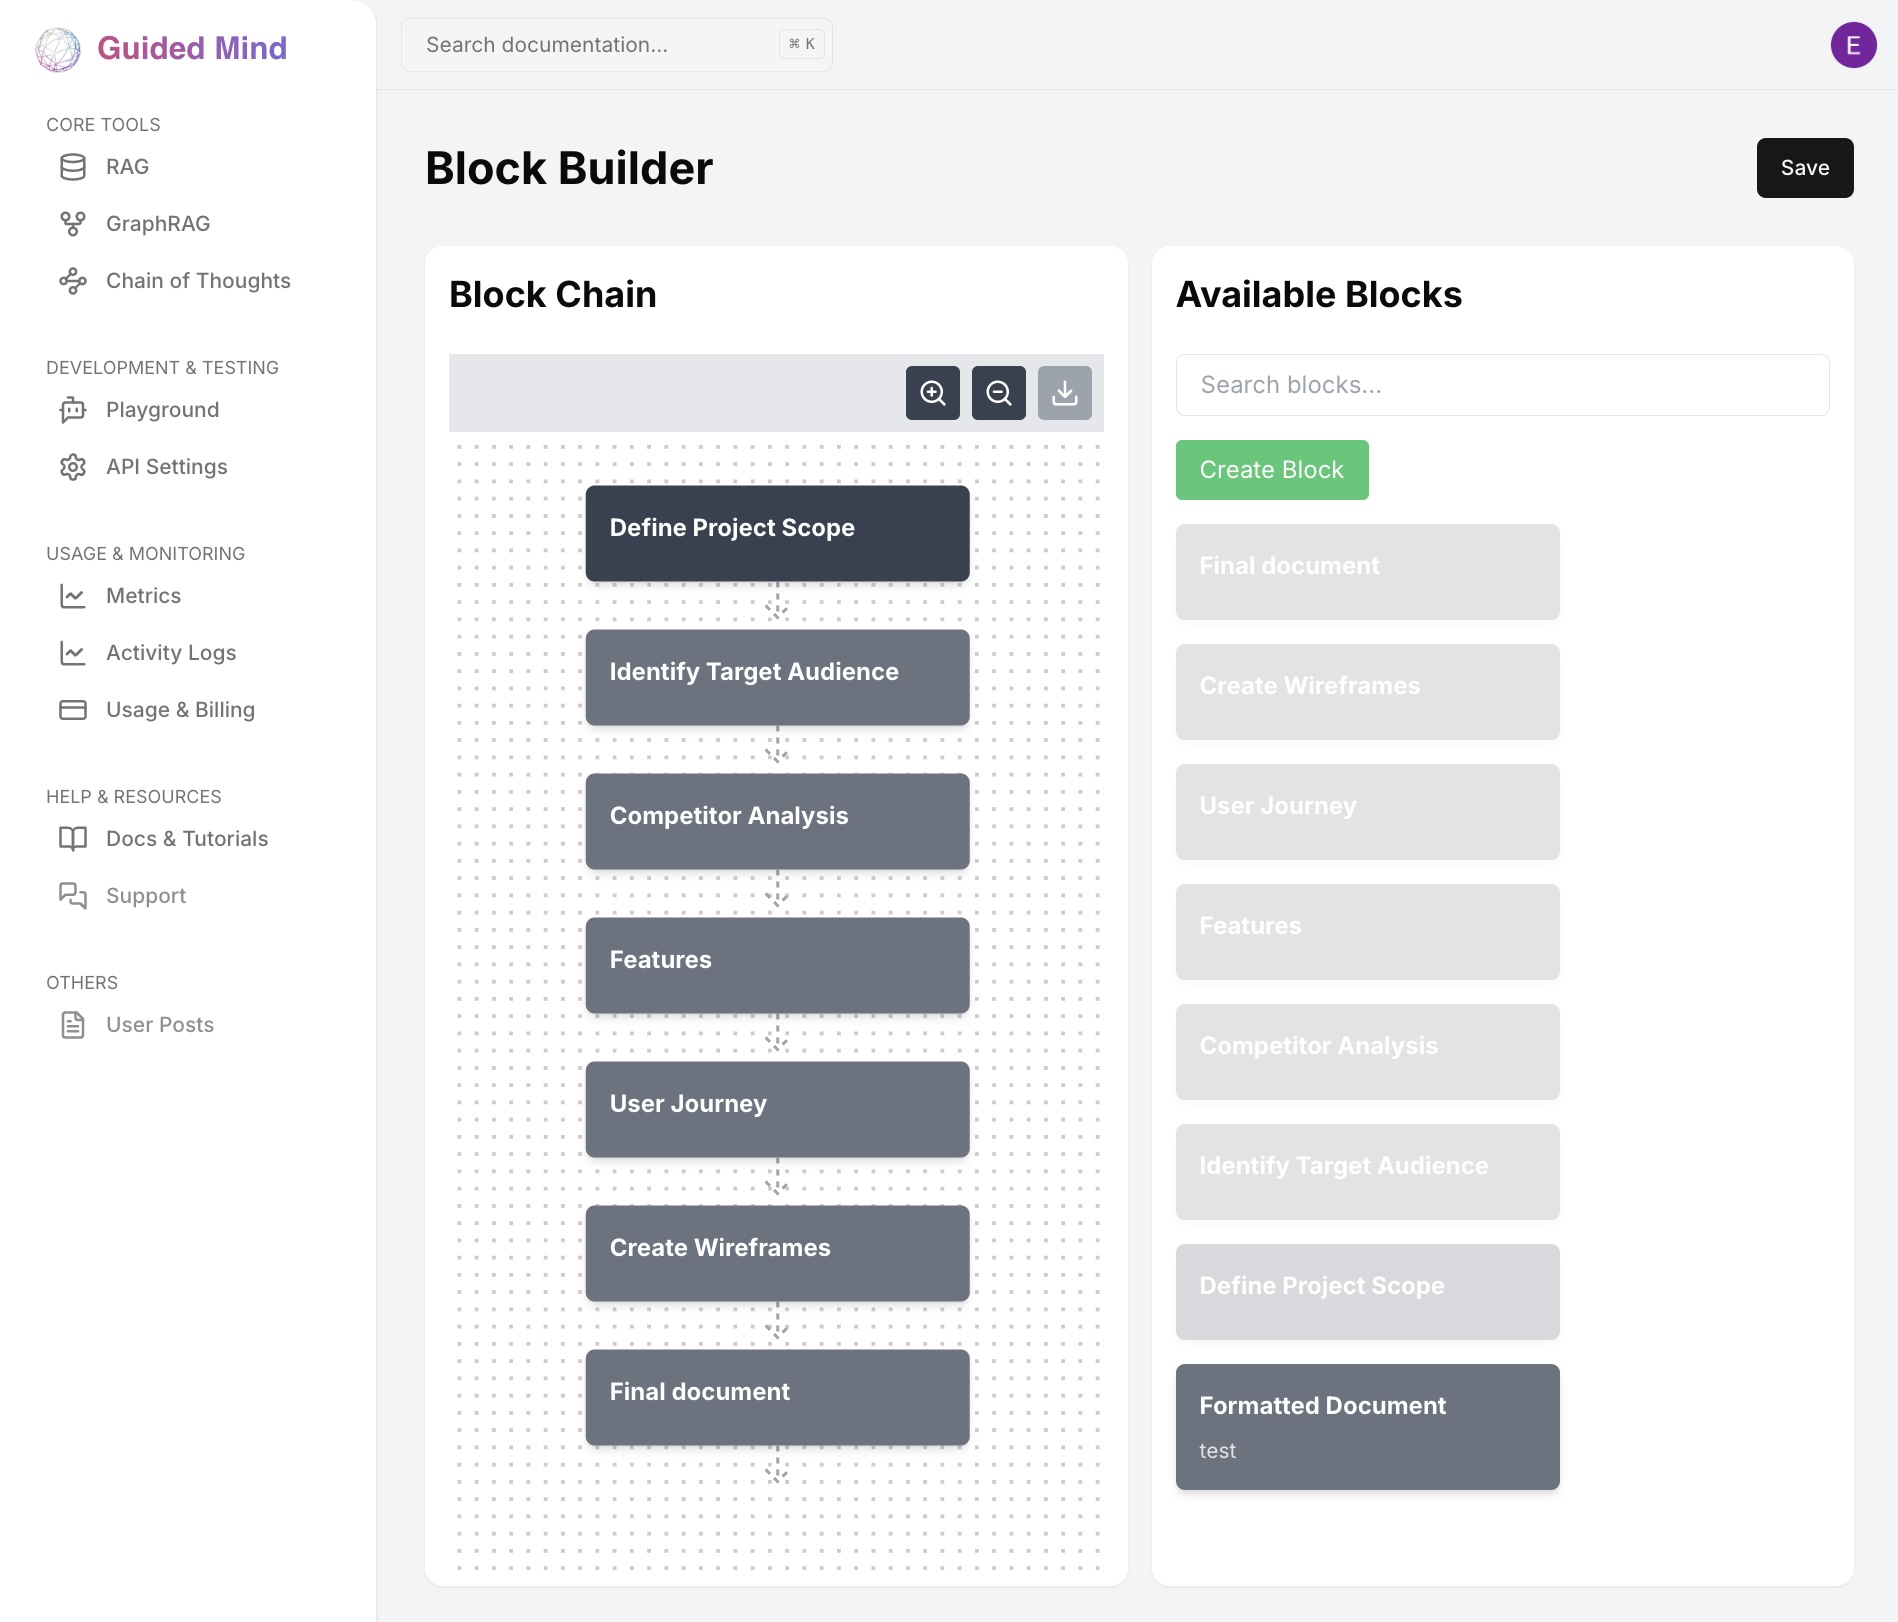1898x1622 pixels.
Task: Open the user avatar E menu
Action: (1853, 45)
